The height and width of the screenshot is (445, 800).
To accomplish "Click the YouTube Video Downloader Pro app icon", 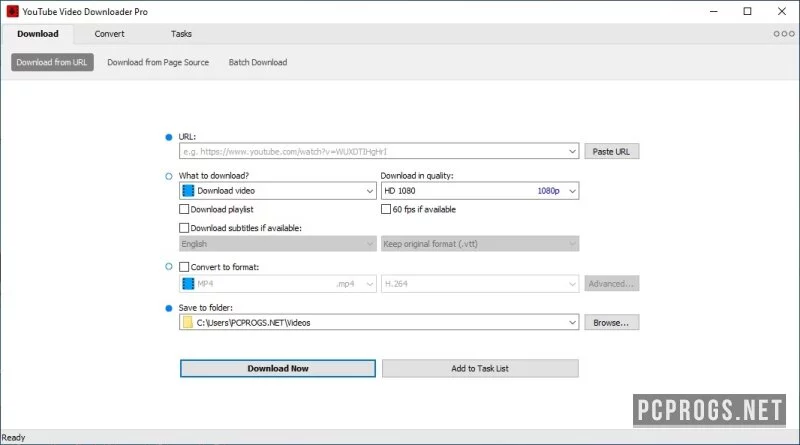I will pos(12,11).
